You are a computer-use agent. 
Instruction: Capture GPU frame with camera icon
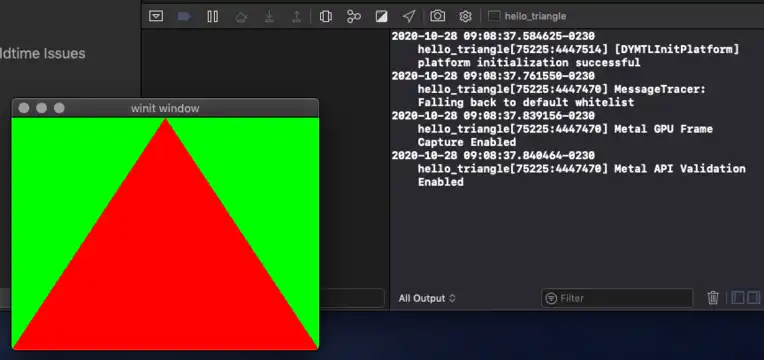click(x=437, y=16)
